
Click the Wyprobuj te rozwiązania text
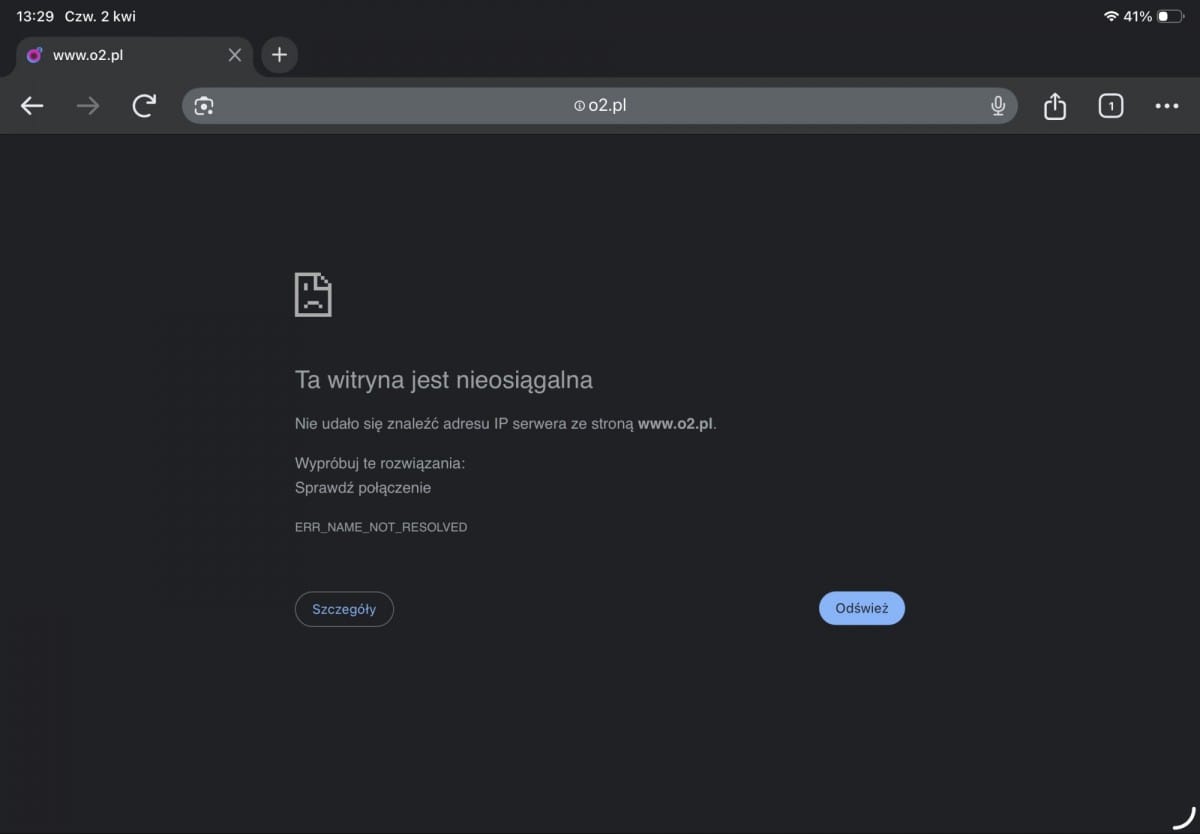click(x=380, y=464)
